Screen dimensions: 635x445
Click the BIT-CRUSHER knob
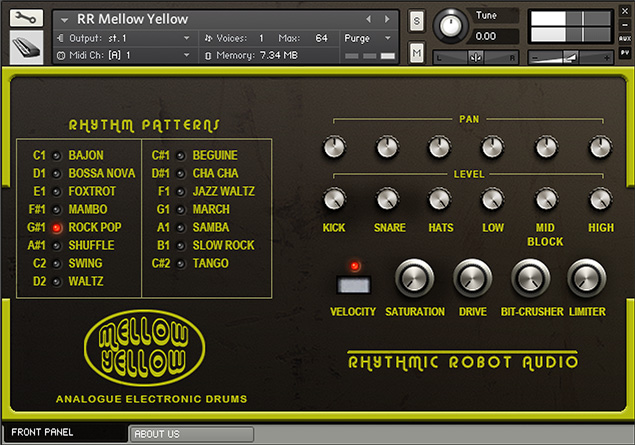530,279
